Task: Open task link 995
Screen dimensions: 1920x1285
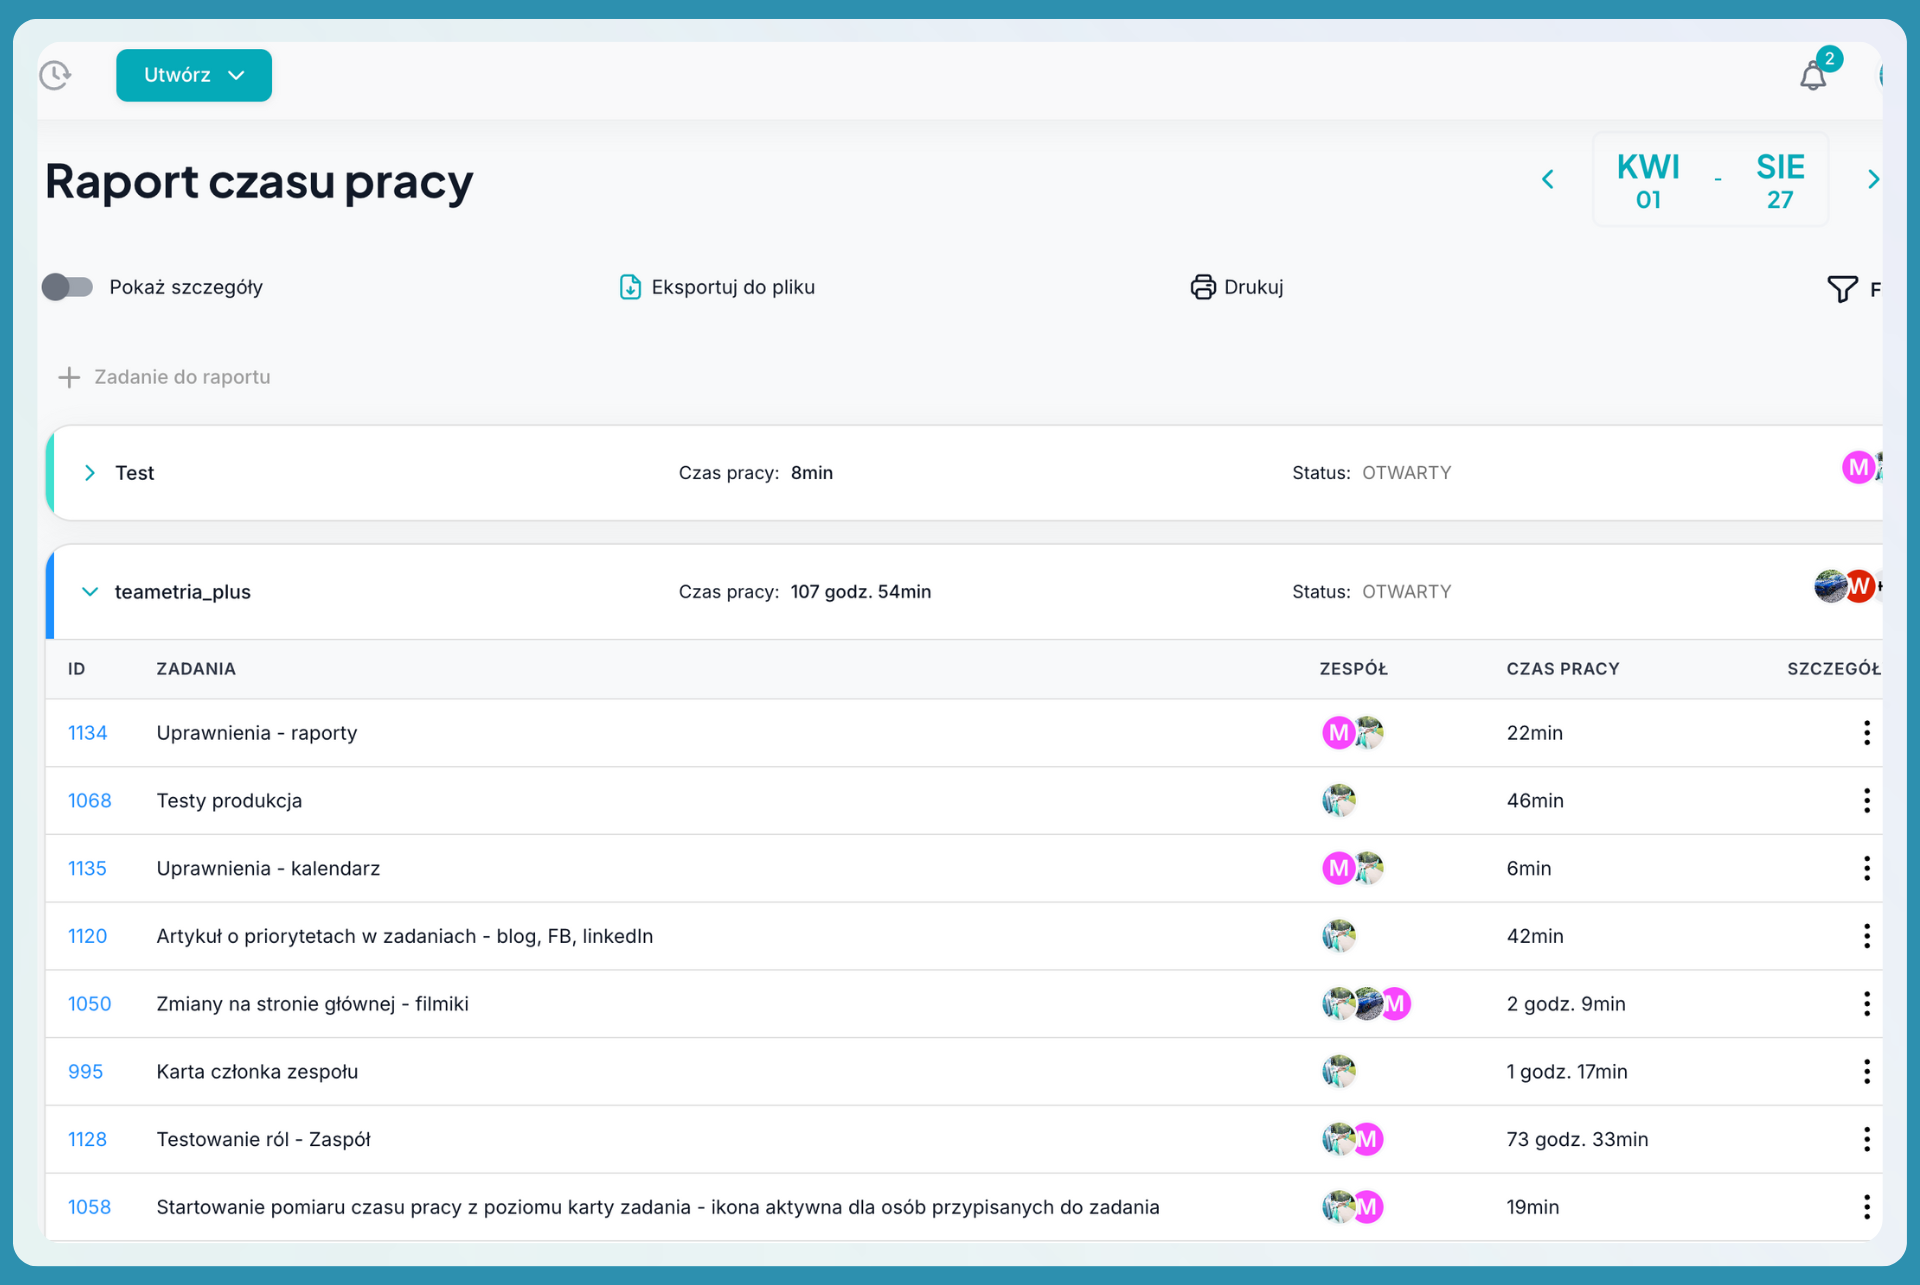Action: point(85,1072)
